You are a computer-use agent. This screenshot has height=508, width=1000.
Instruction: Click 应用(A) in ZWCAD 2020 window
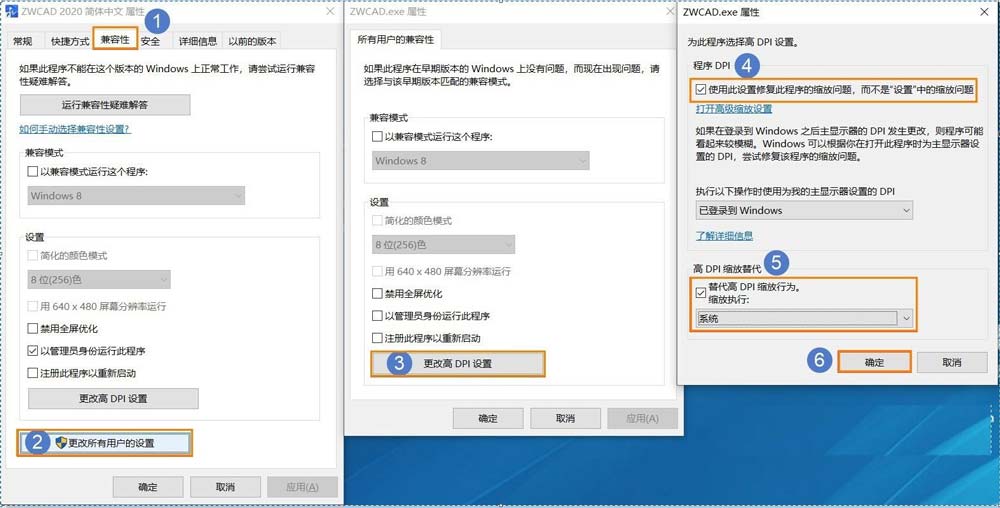click(302, 487)
